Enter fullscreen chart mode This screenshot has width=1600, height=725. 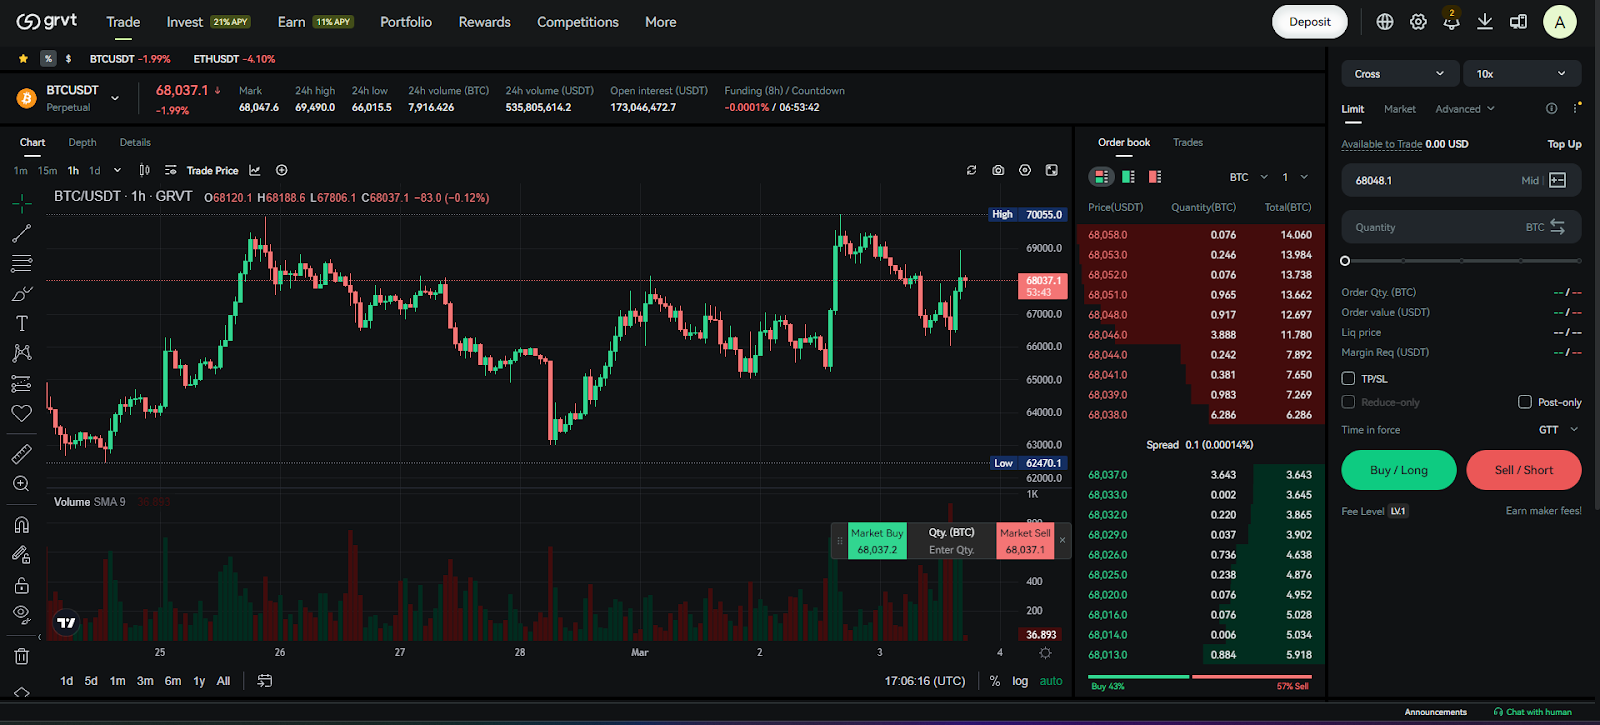(1052, 170)
